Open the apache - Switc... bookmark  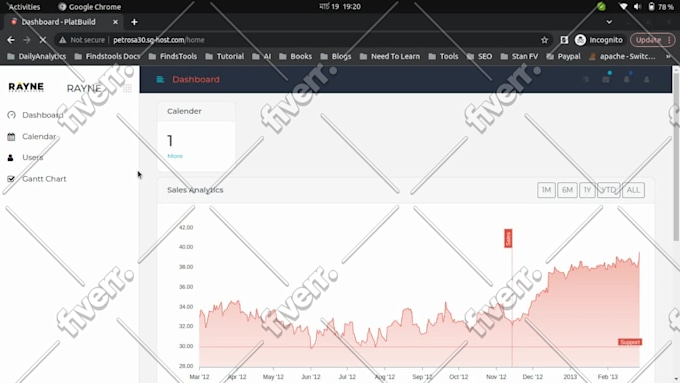pos(622,56)
